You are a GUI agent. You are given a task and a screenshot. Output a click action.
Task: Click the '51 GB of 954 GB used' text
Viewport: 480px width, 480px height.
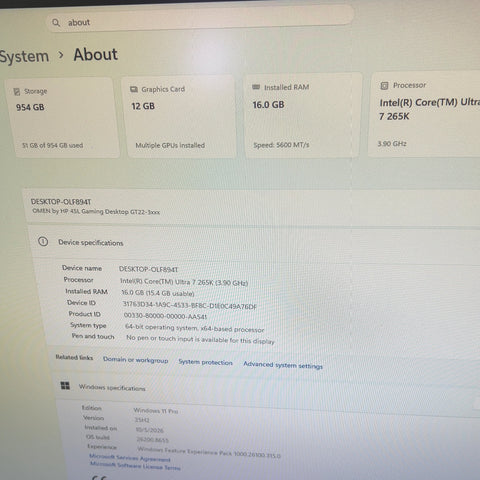pyautogui.click(x=52, y=145)
